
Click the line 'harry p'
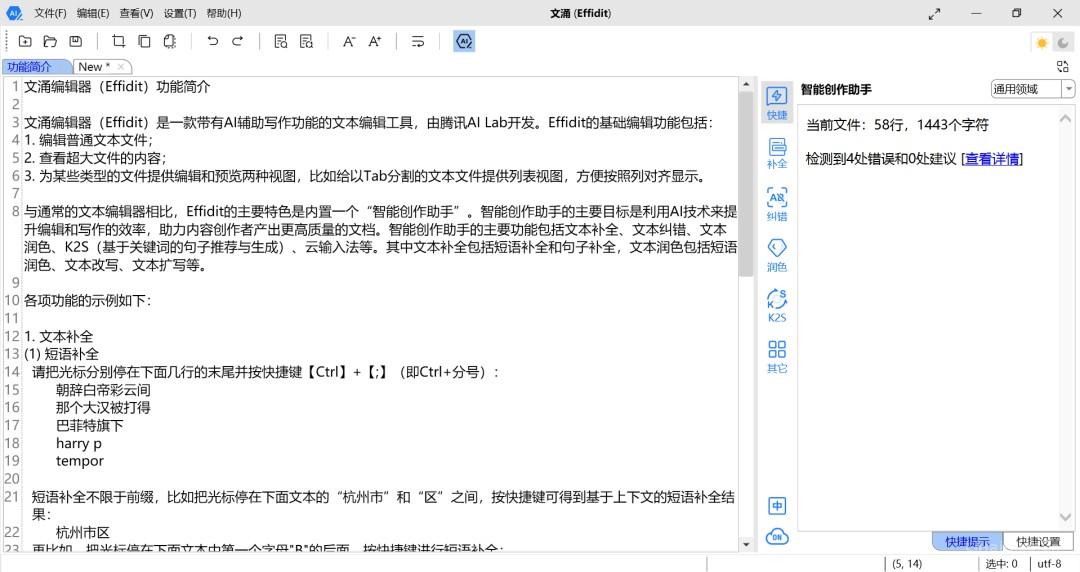[79, 443]
